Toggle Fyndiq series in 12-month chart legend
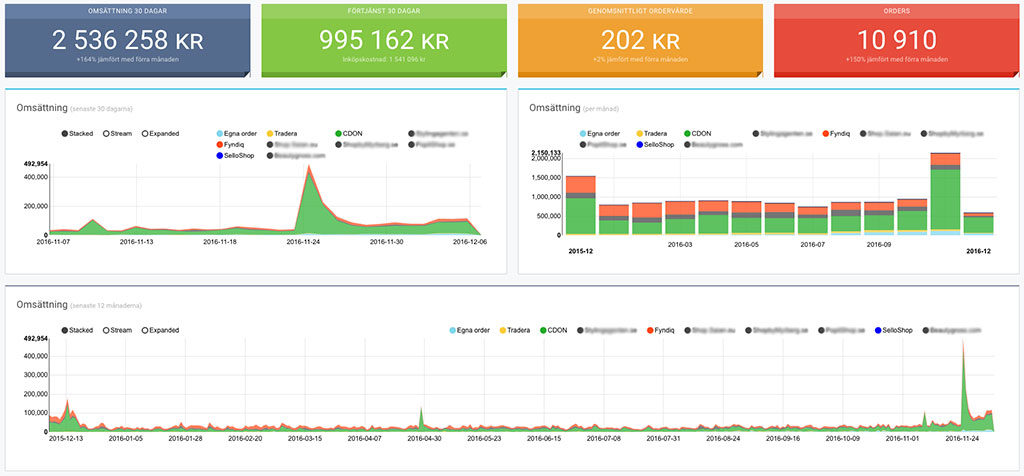The height and width of the screenshot is (476, 1024). click(x=662, y=330)
